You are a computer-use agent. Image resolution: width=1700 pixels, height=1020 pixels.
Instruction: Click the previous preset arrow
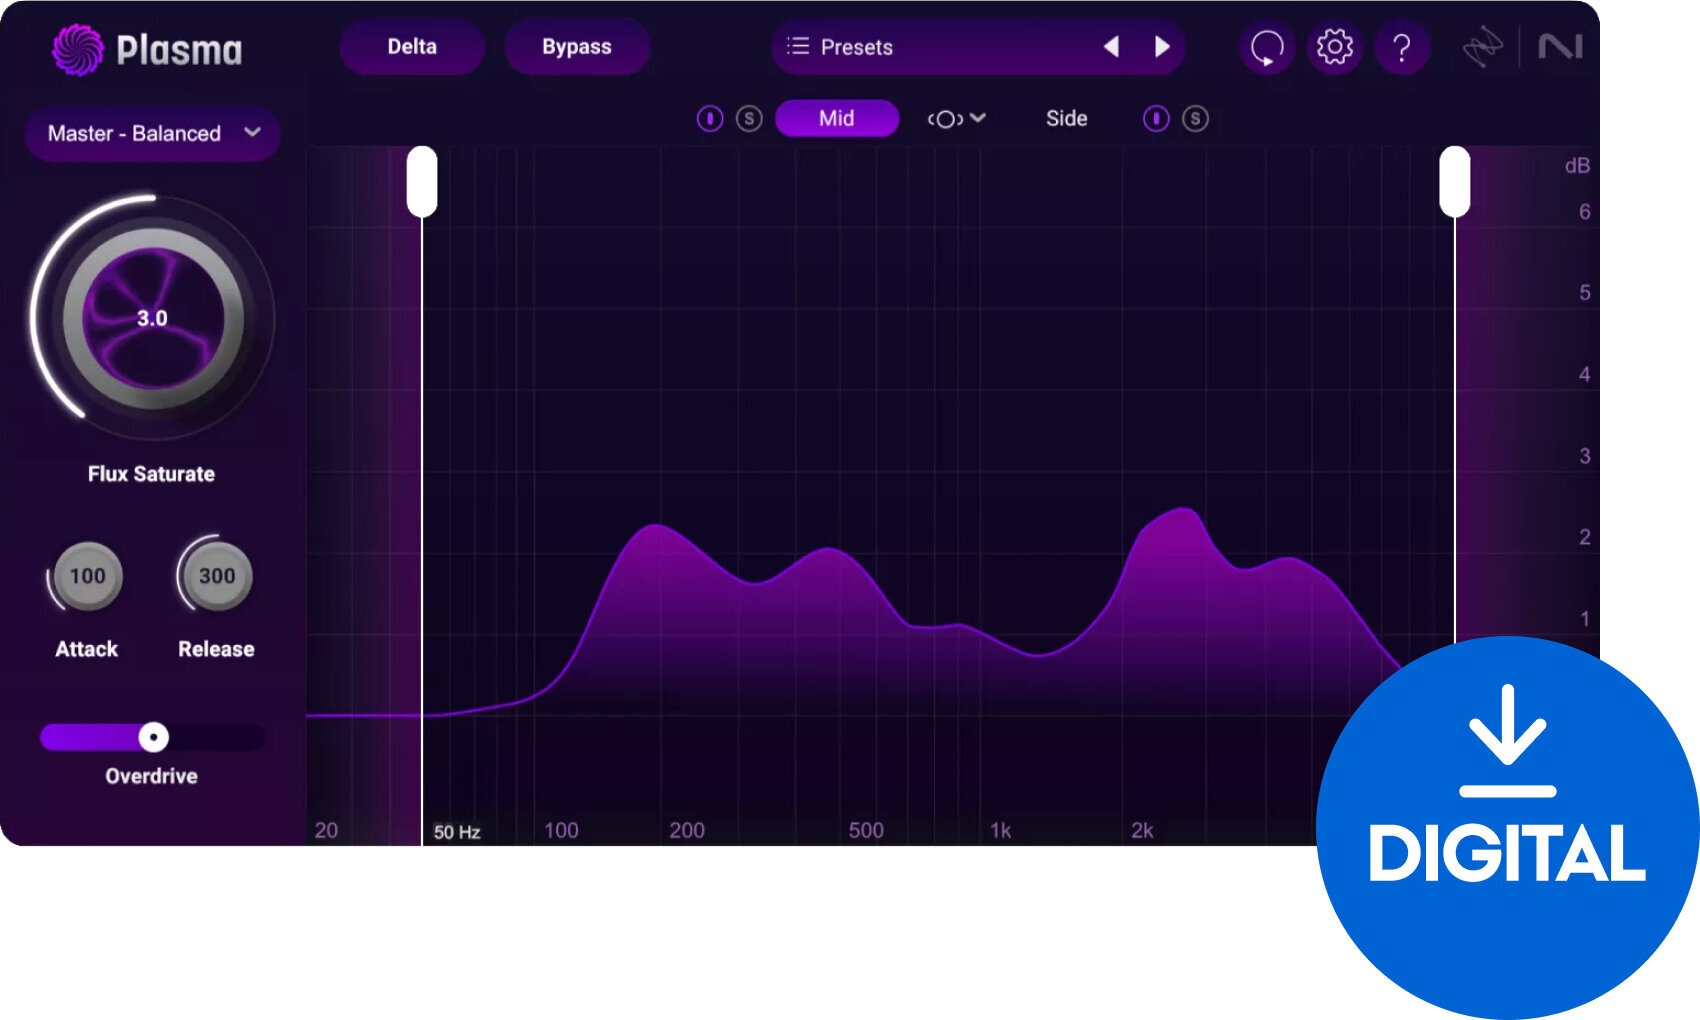pos(1111,46)
